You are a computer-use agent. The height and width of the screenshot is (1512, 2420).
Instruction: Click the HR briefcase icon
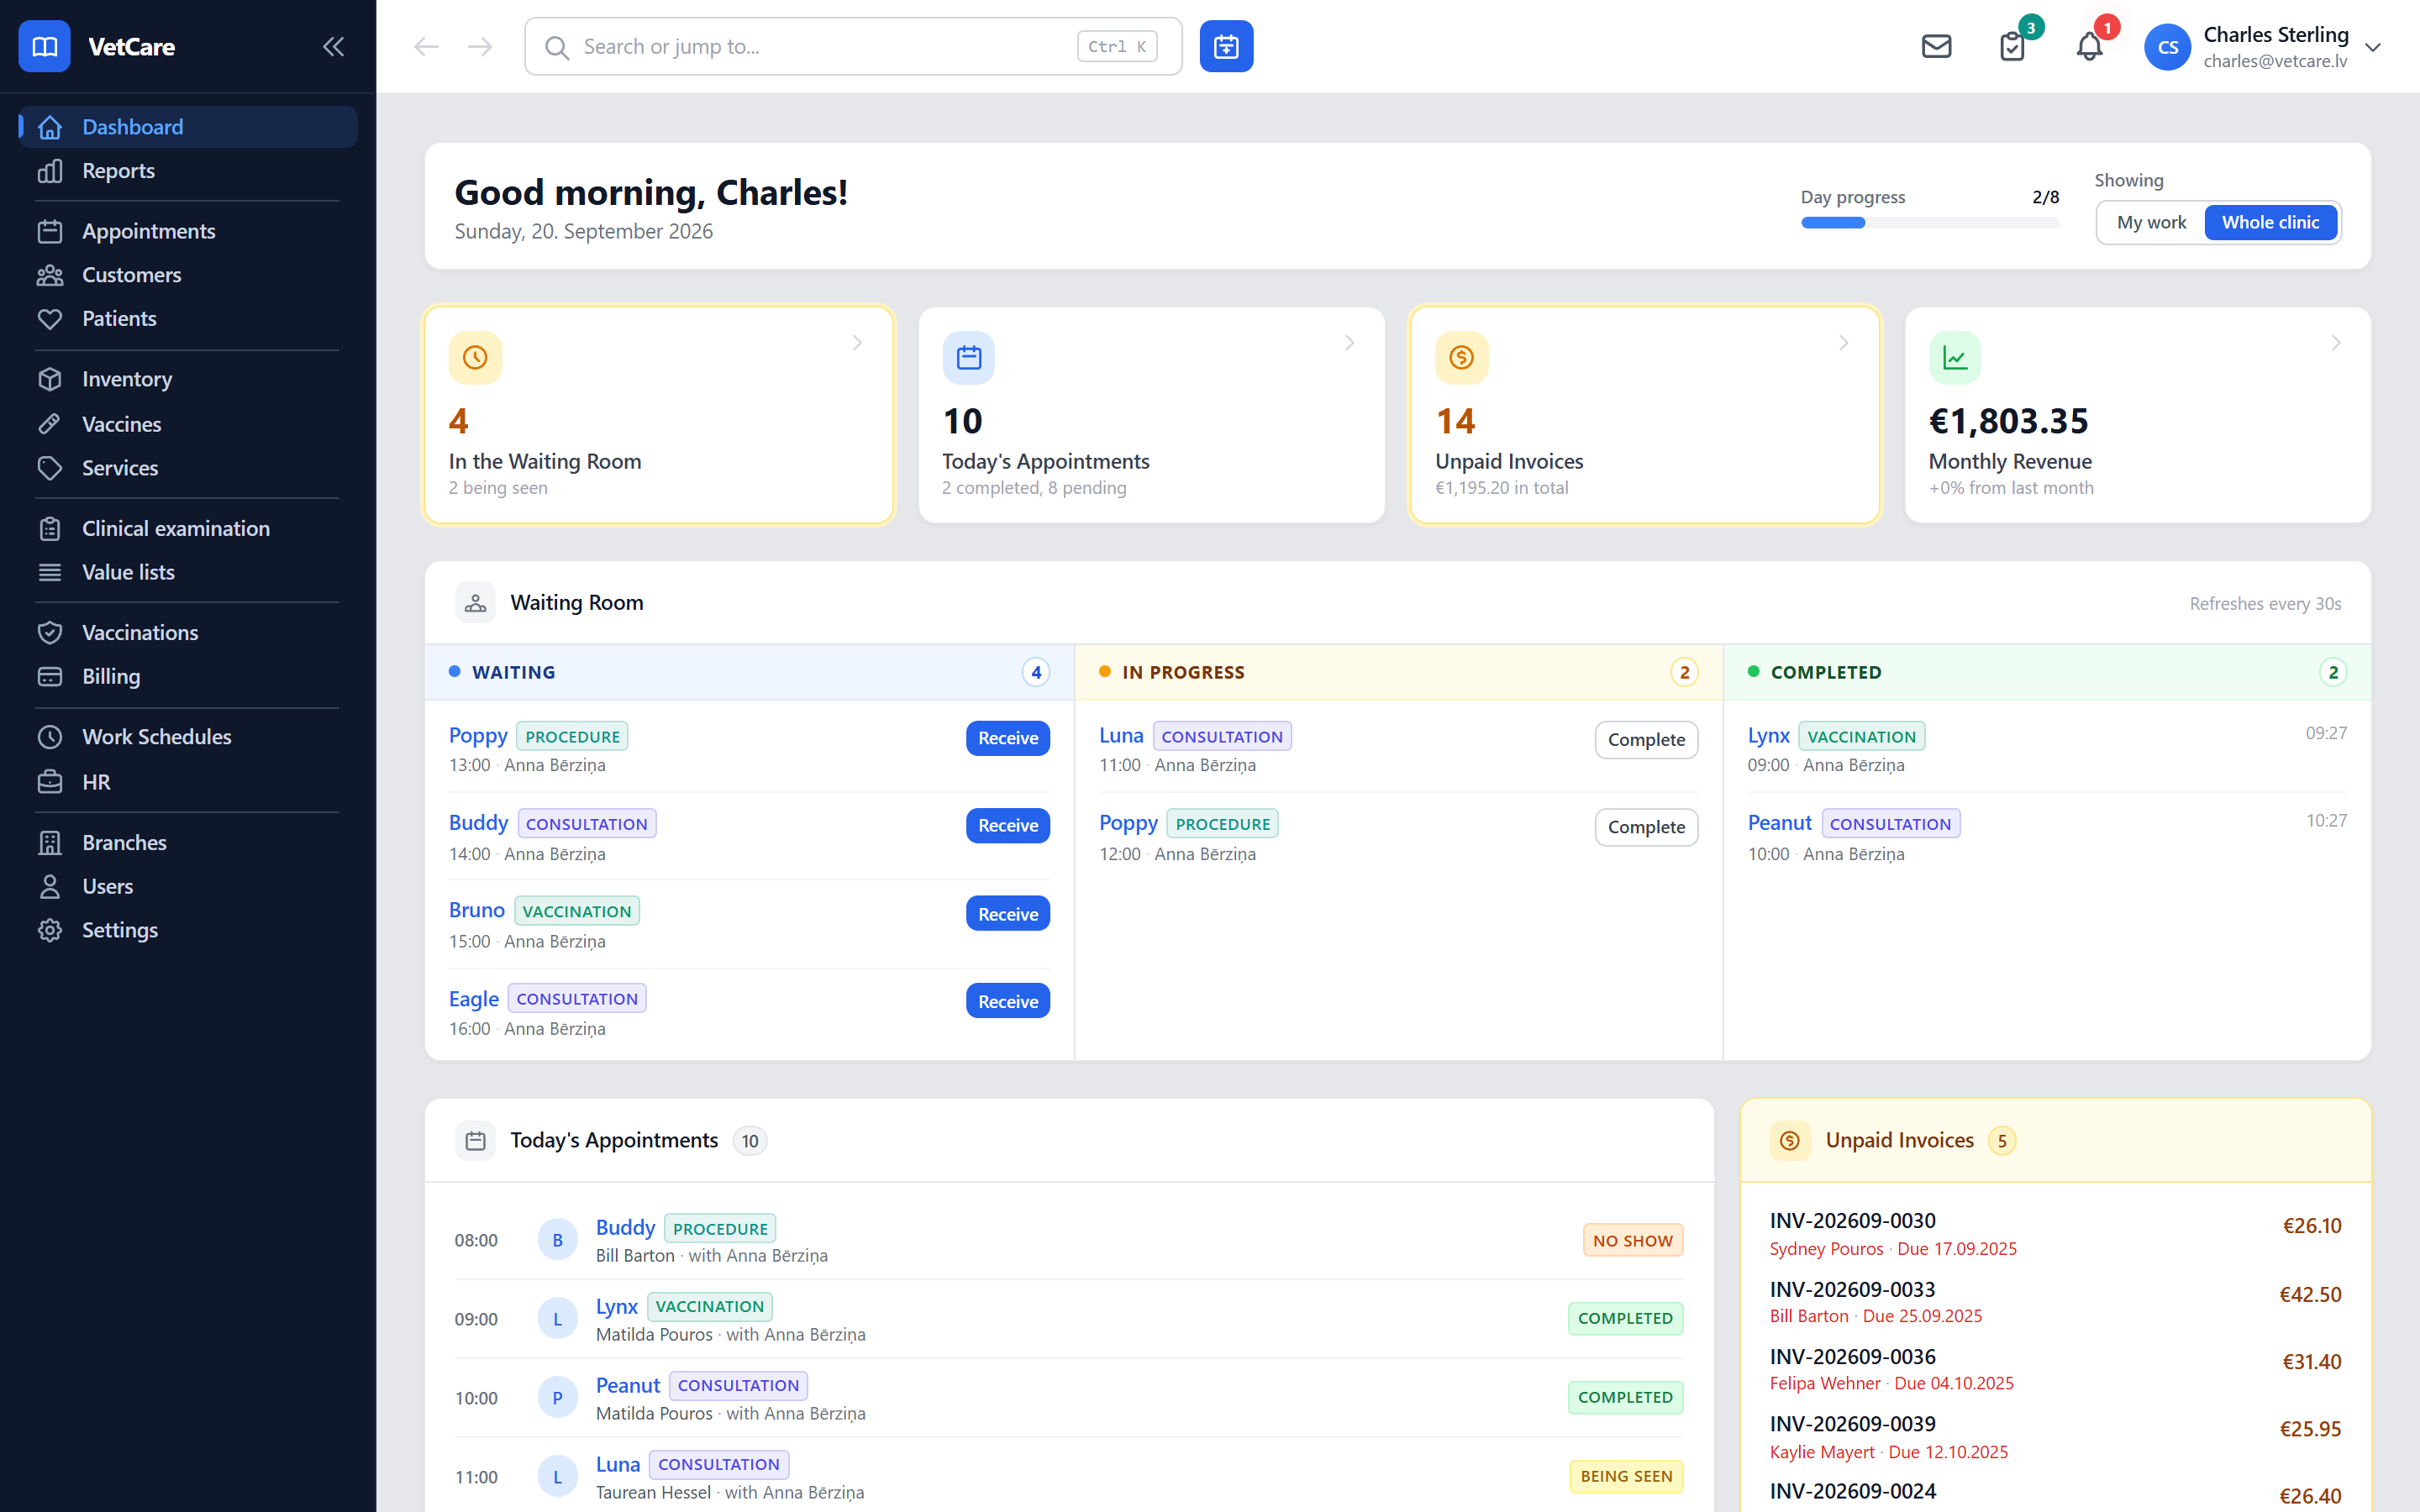[50, 782]
